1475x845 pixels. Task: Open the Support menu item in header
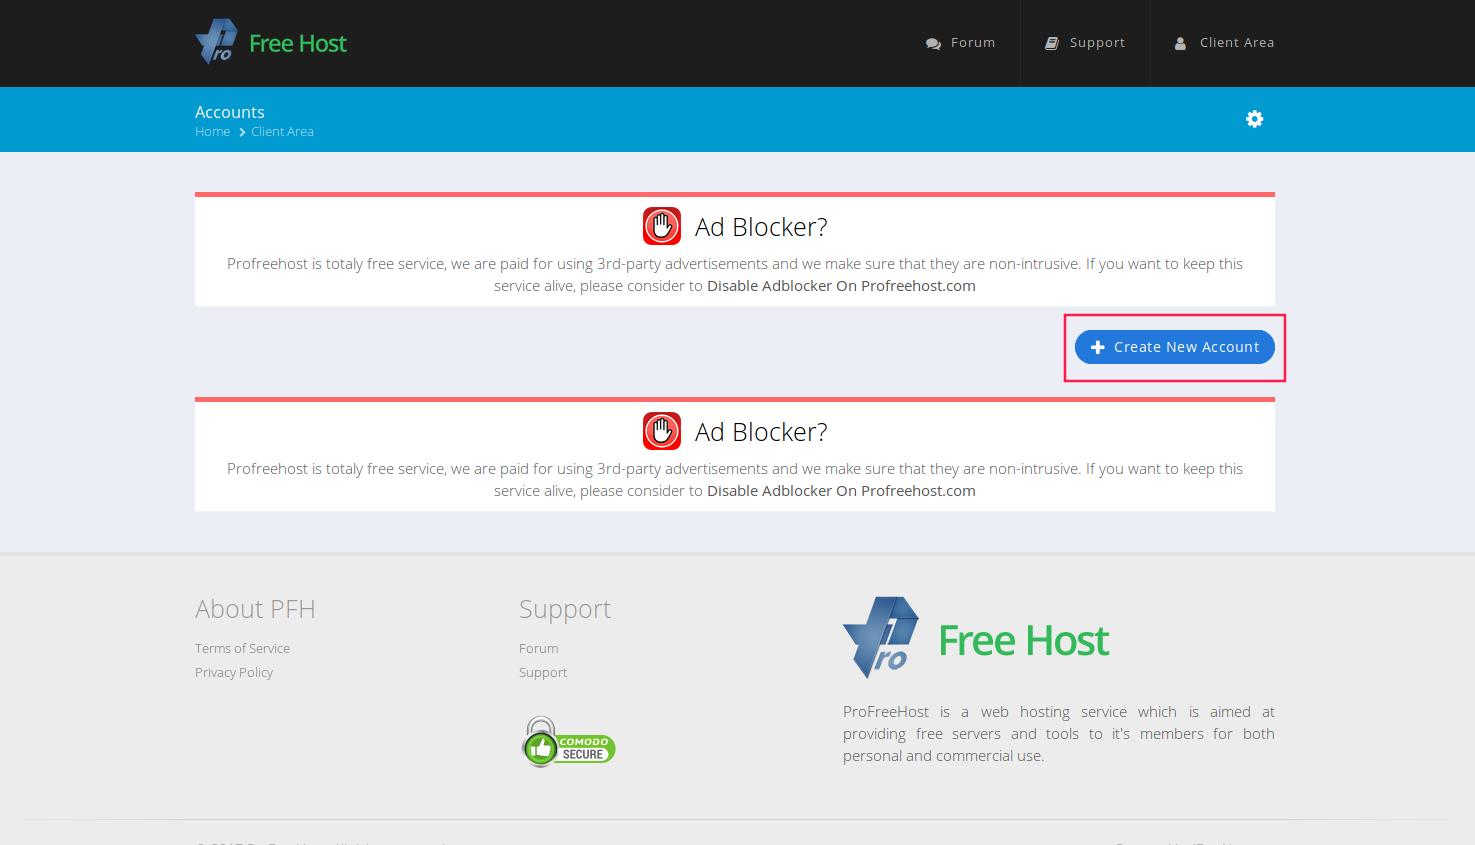click(1097, 43)
